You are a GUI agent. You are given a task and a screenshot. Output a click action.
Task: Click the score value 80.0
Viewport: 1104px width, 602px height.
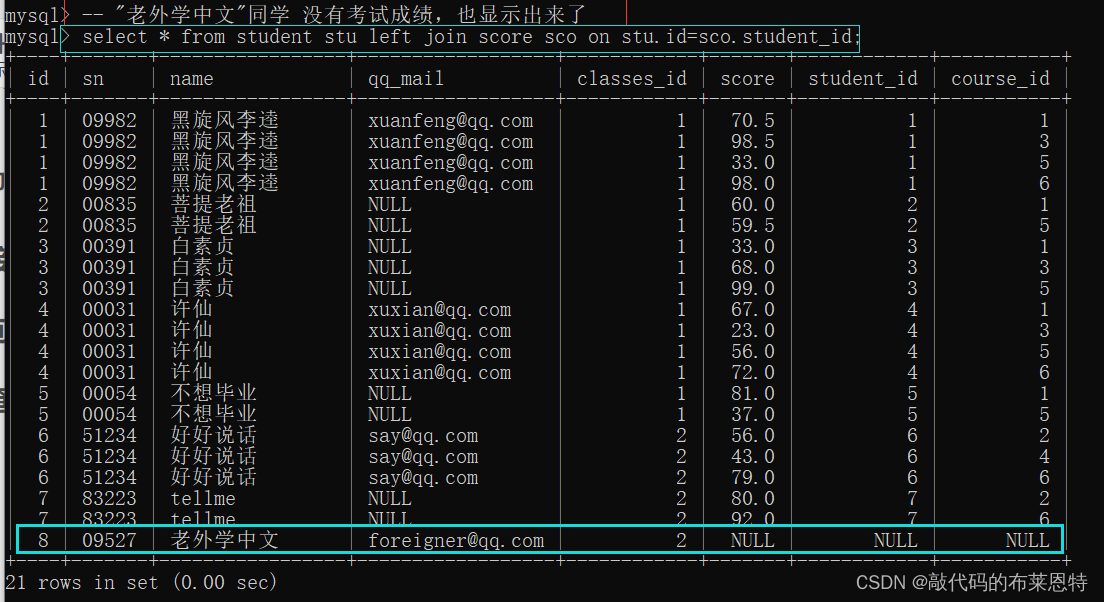click(x=753, y=498)
